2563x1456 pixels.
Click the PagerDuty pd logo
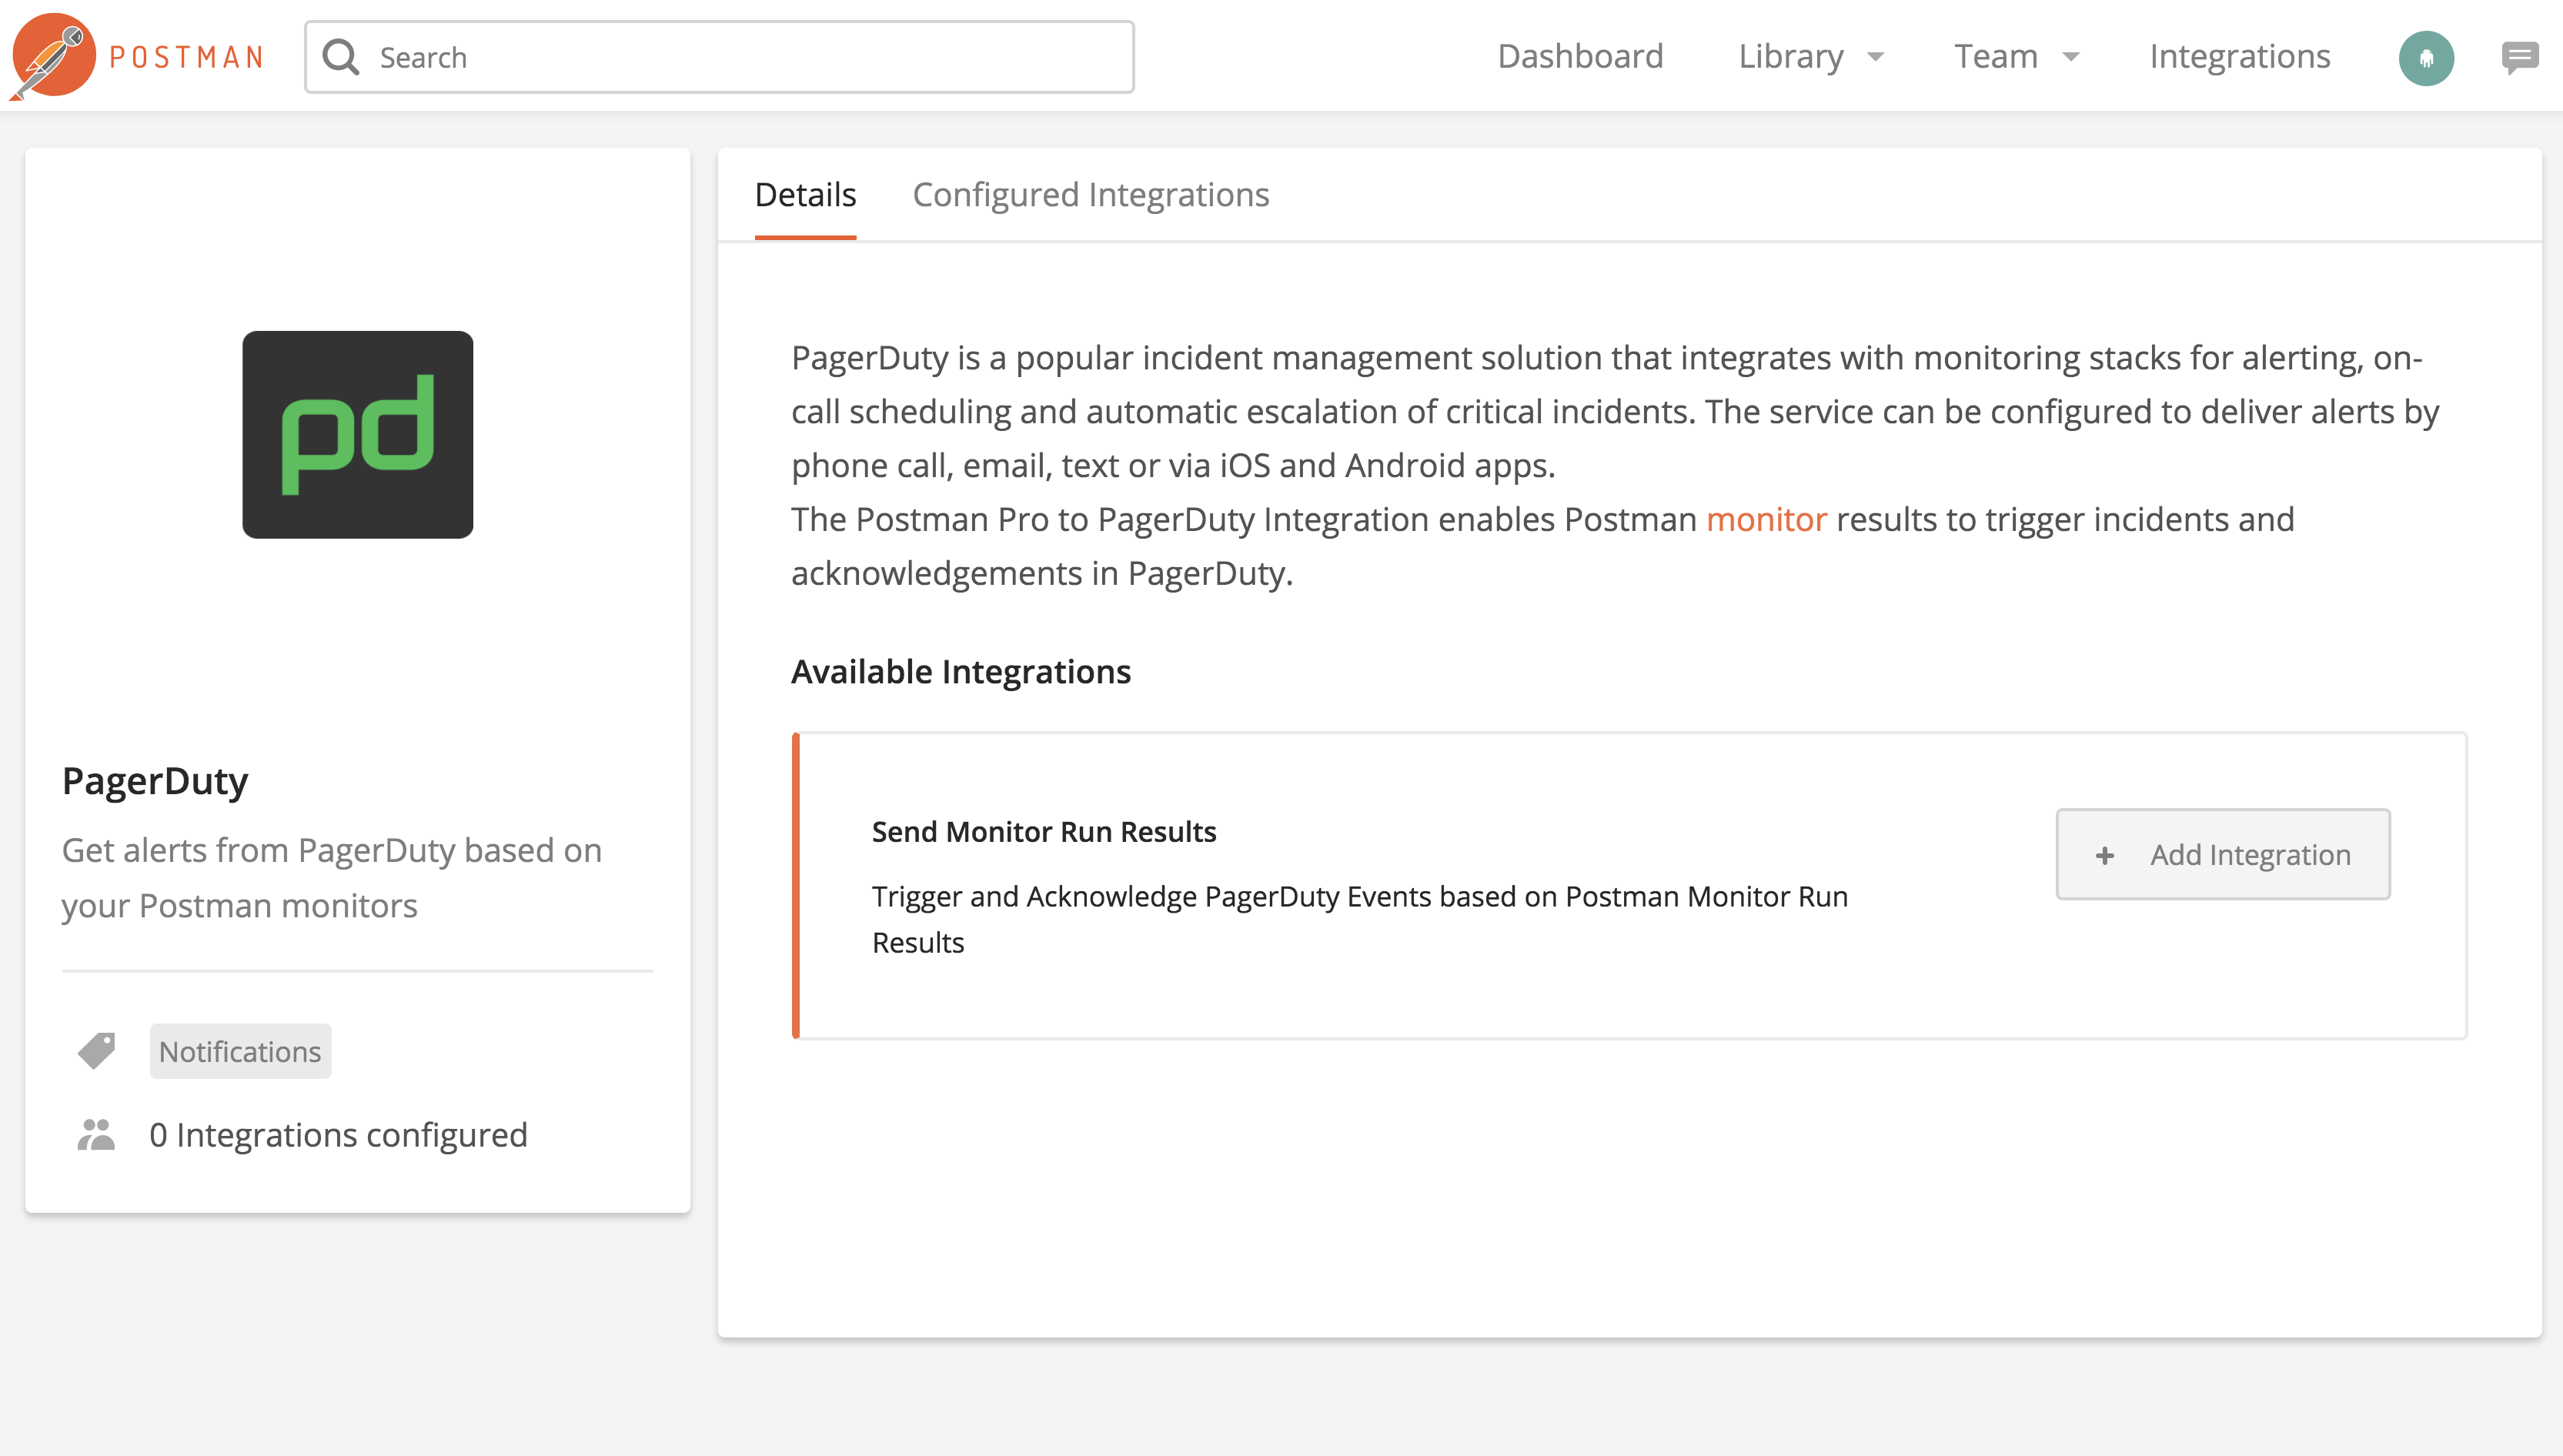coord(357,434)
